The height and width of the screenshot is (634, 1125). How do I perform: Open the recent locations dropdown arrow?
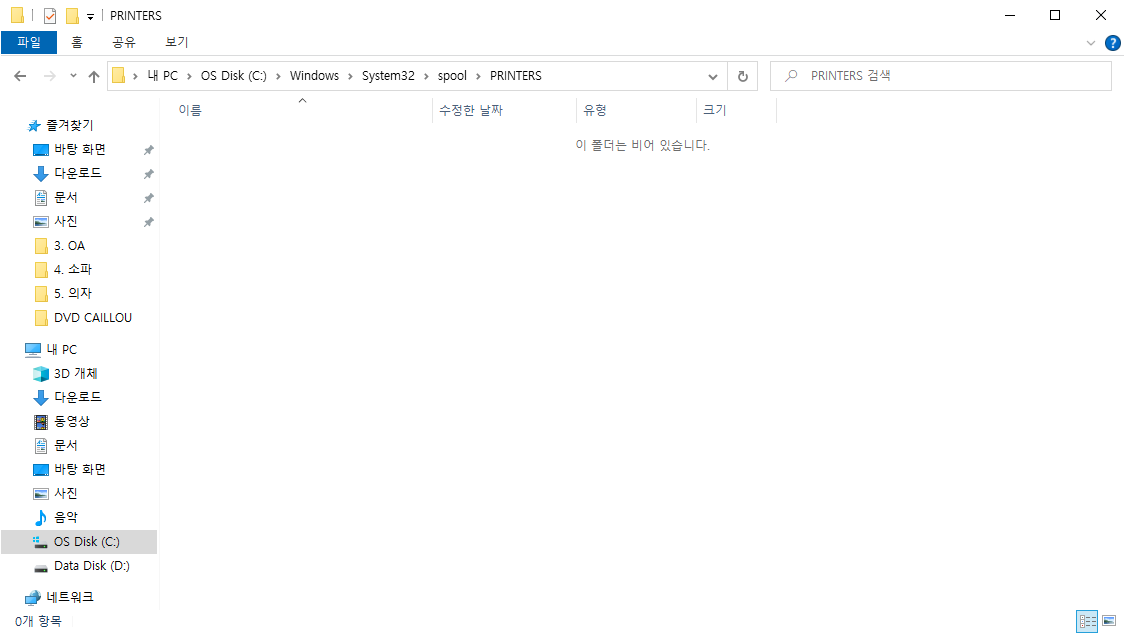click(73, 76)
